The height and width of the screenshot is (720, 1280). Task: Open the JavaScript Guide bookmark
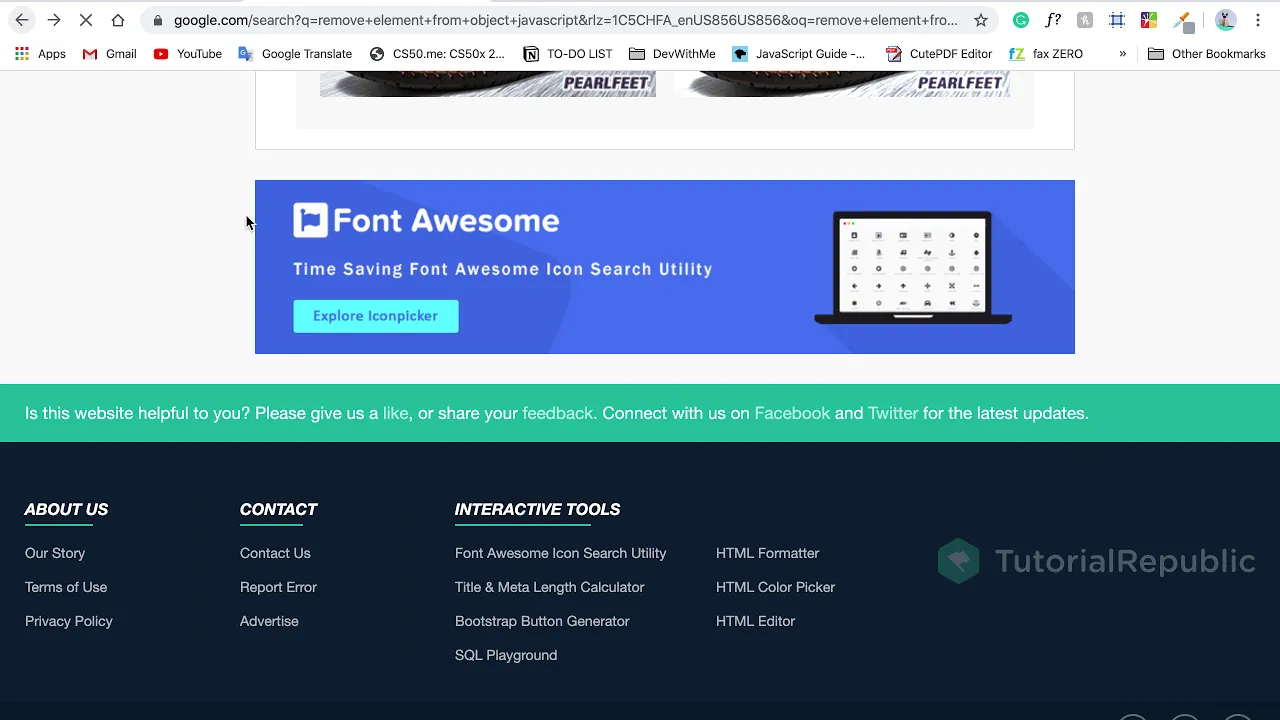pyautogui.click(x=798, y=54)
